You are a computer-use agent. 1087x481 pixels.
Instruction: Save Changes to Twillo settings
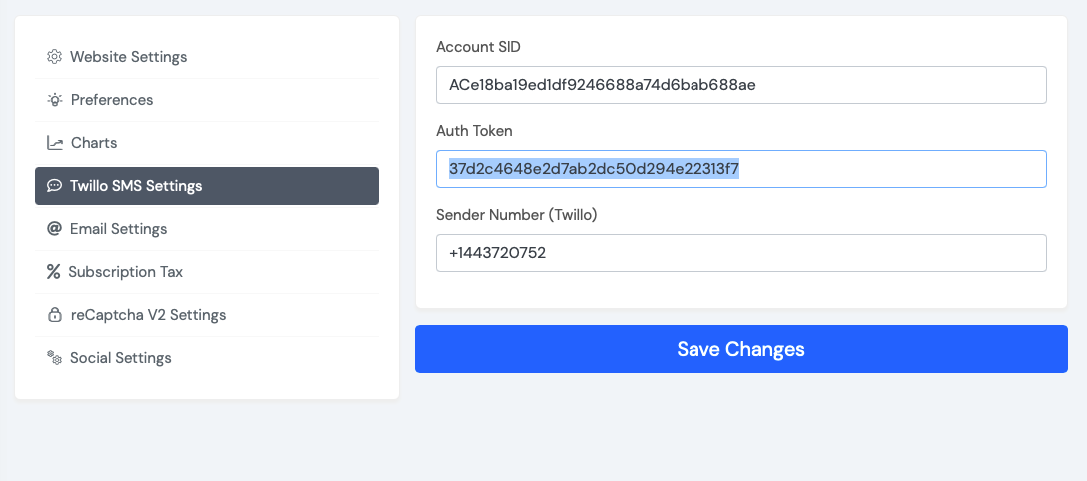click(741, 349)
